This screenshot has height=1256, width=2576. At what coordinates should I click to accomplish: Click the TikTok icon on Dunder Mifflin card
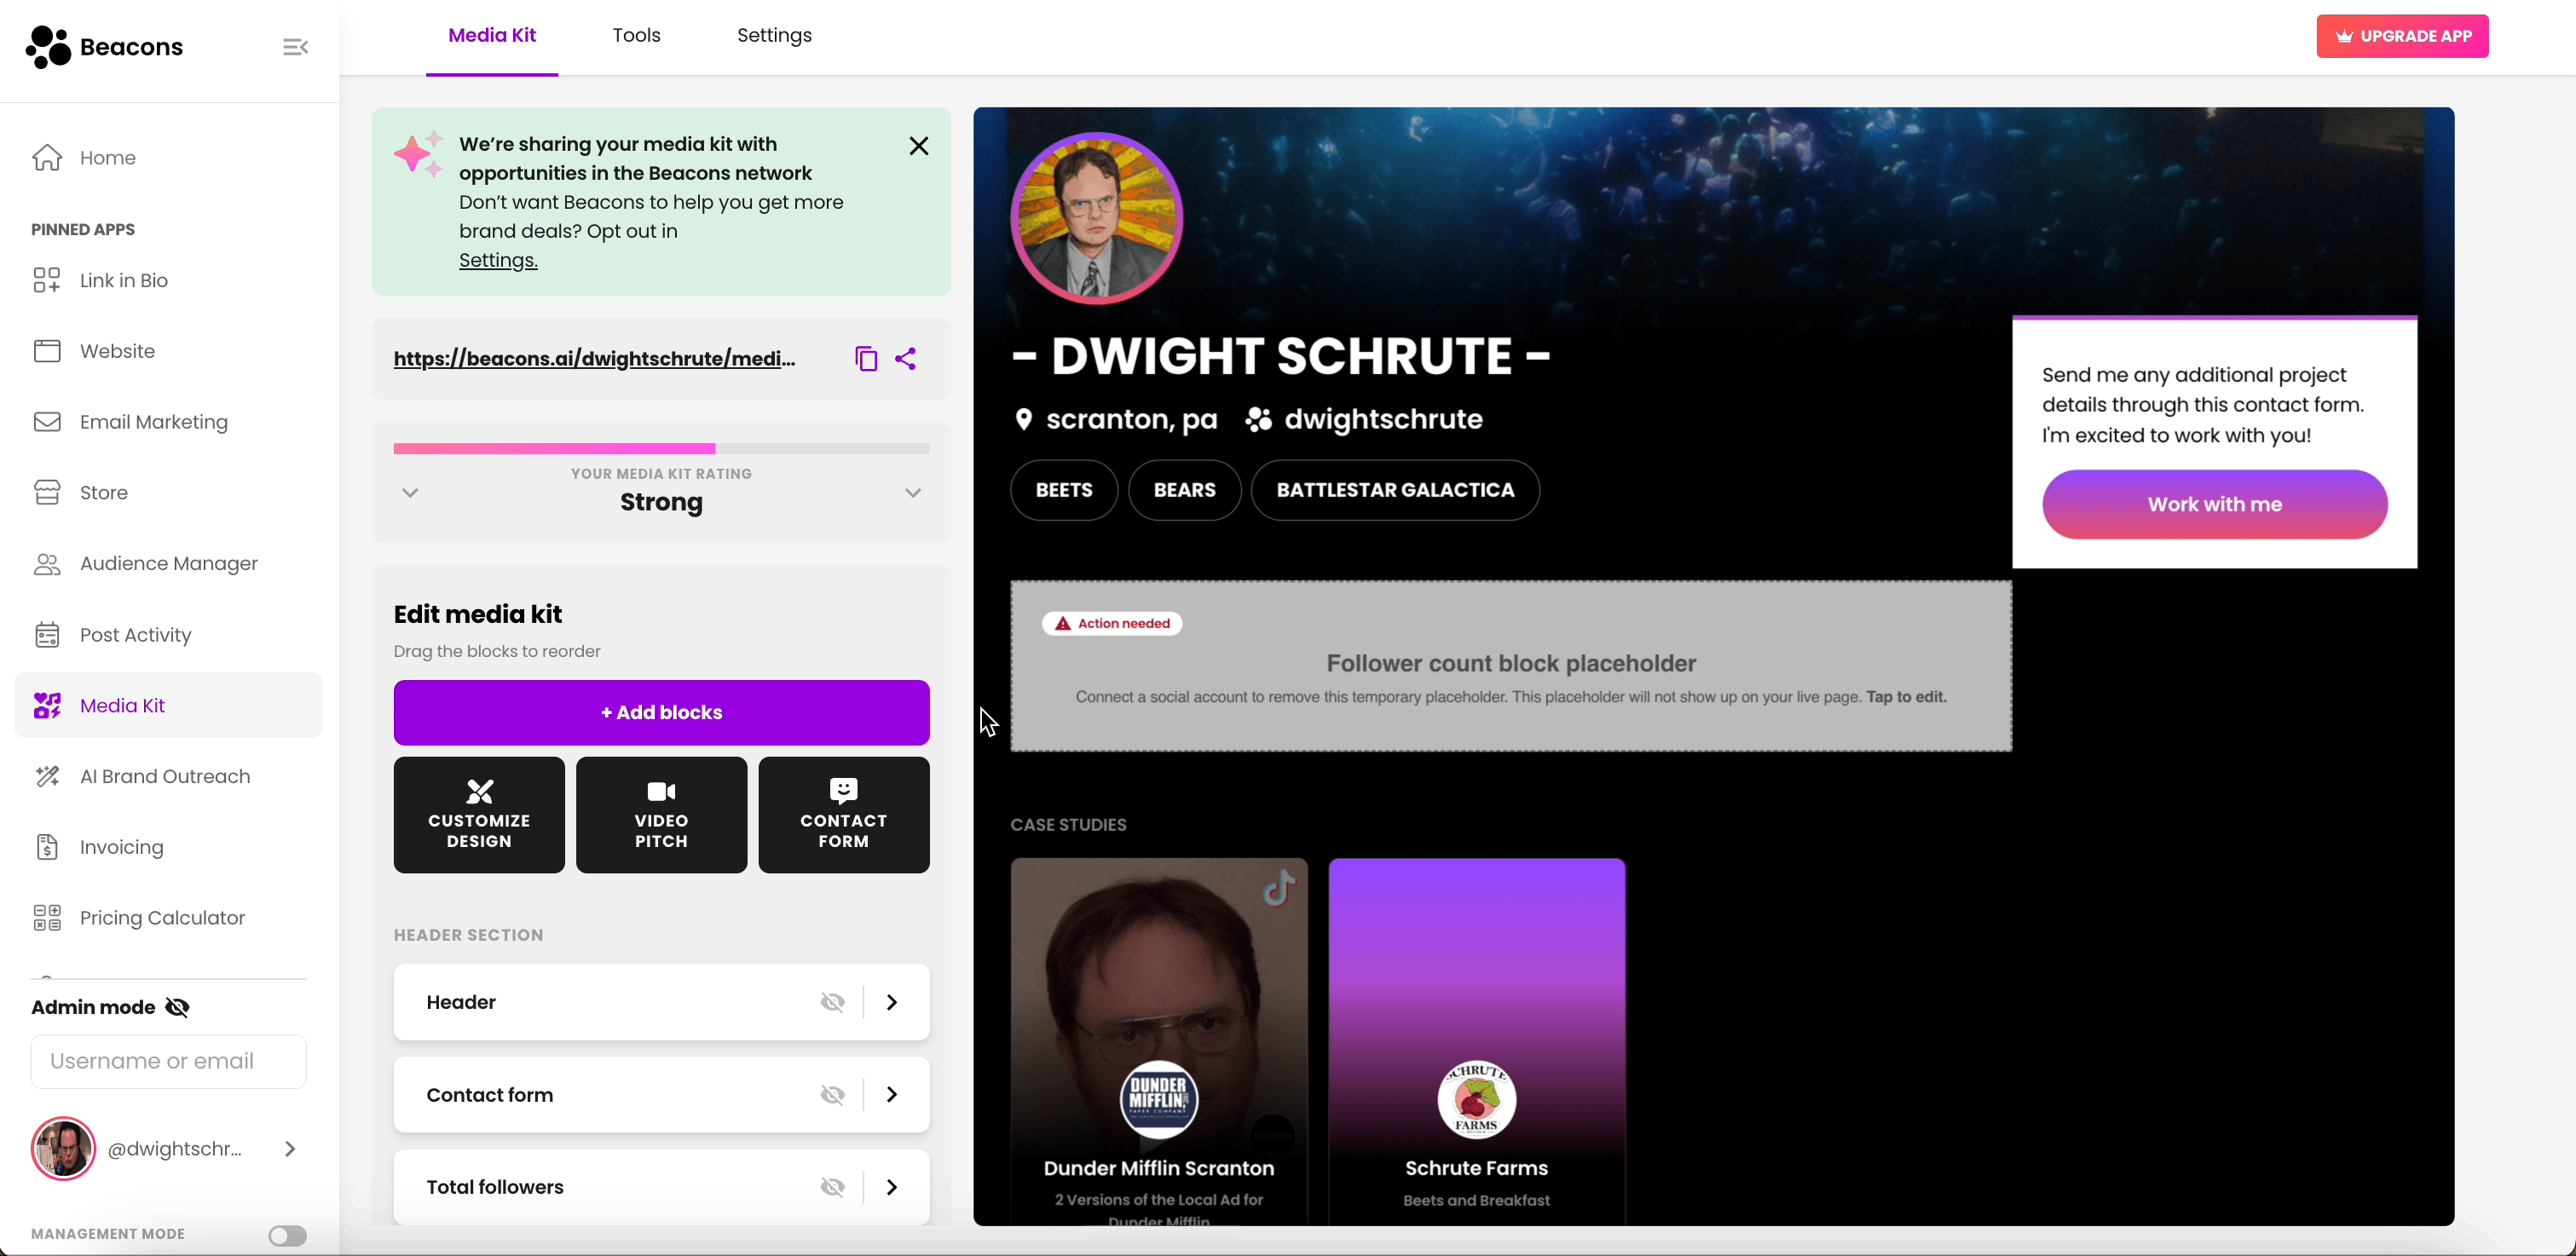pos(1279,887)
